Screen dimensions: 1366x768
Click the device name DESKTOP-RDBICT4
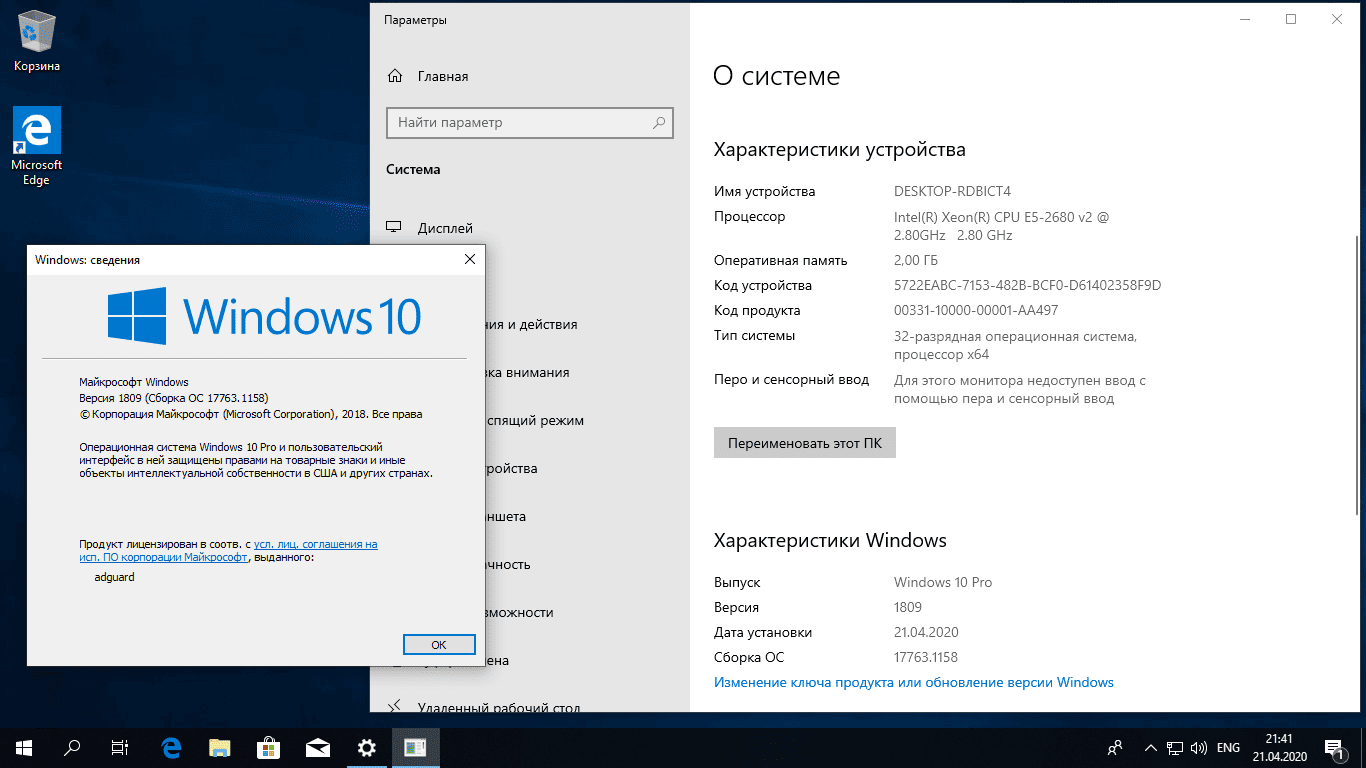click(952, 191)
